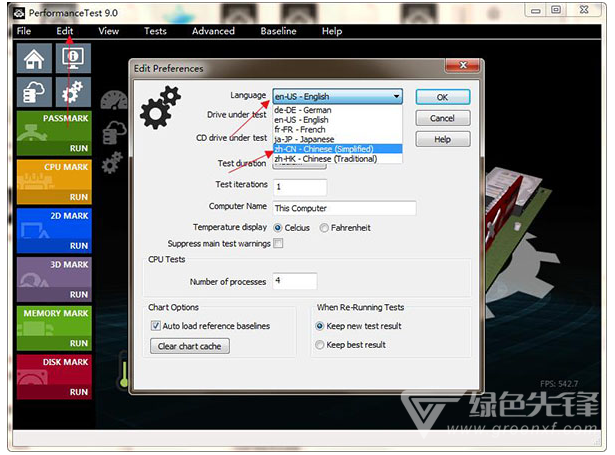Select ja-JP Japanese from language list
The height and width of the screenshot is (455, 615).
(338, 139)
